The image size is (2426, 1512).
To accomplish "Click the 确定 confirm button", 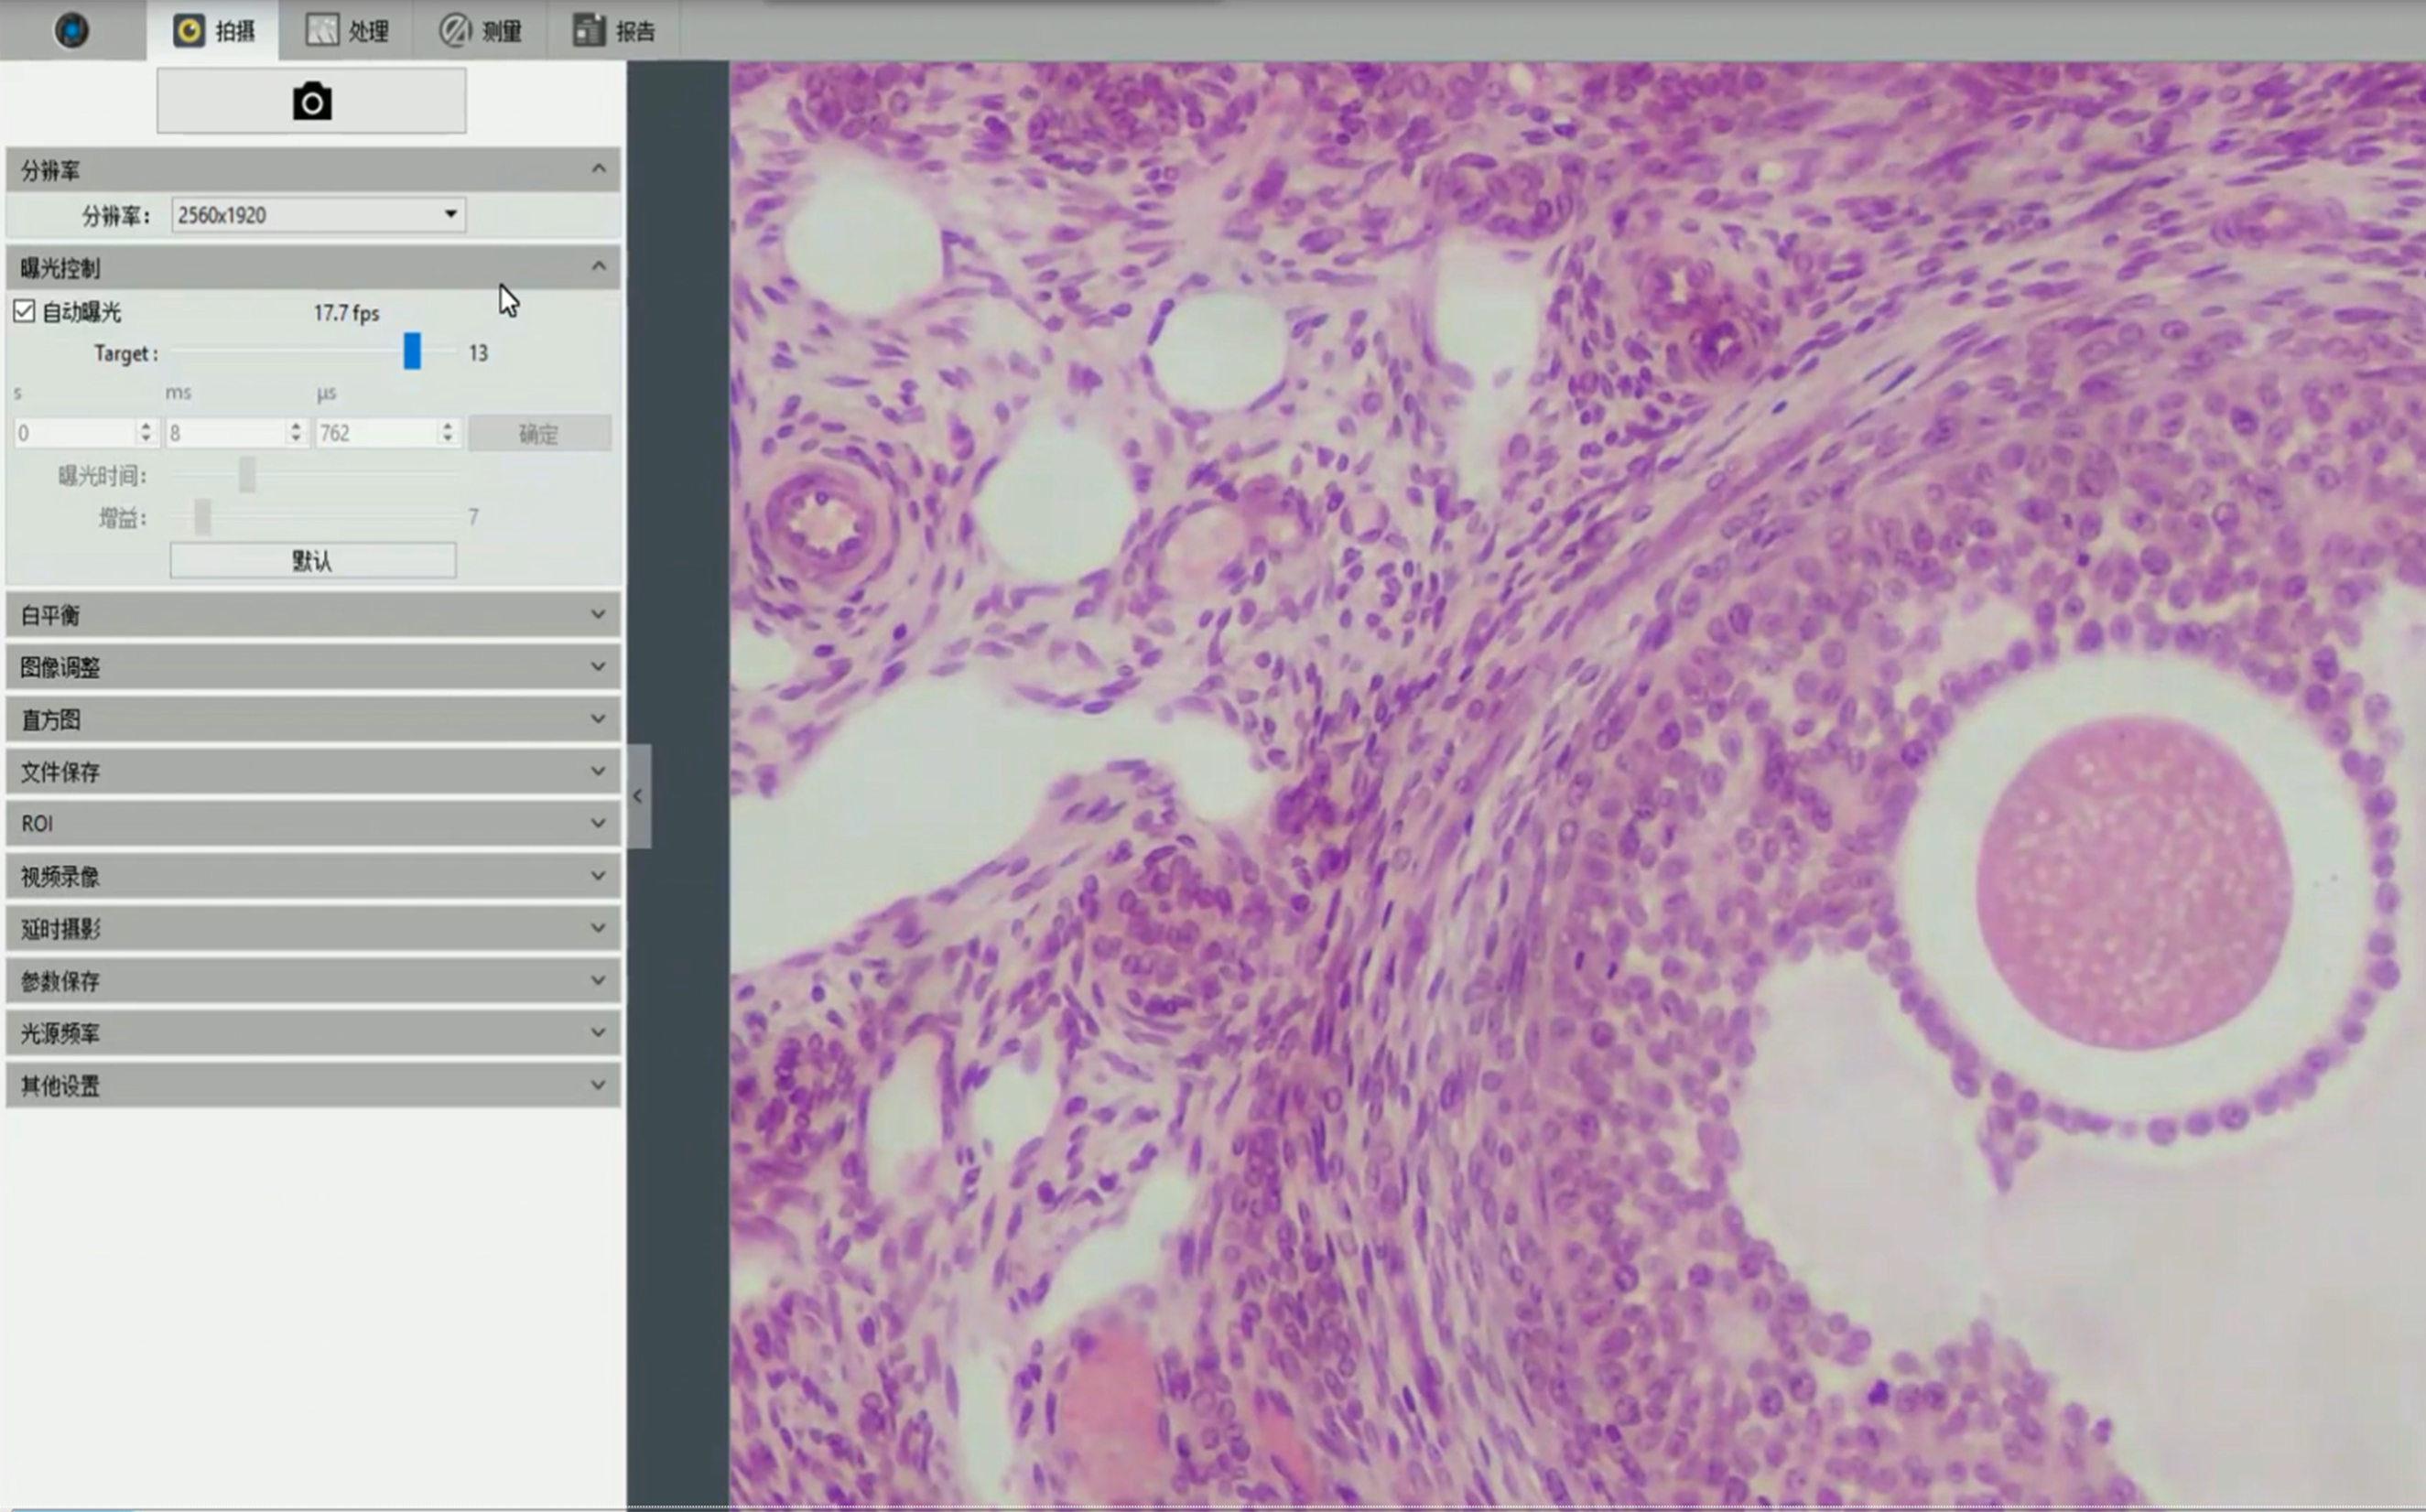I will (x=539, y=433).
